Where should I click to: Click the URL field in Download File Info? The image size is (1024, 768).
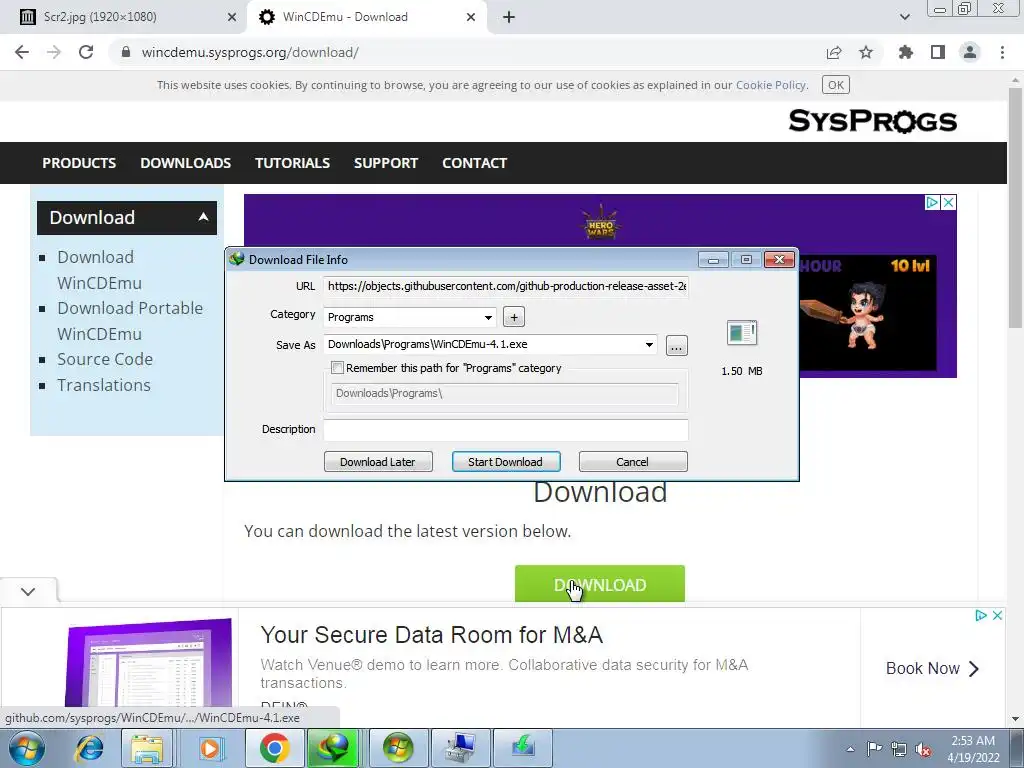tap(506, 286)
